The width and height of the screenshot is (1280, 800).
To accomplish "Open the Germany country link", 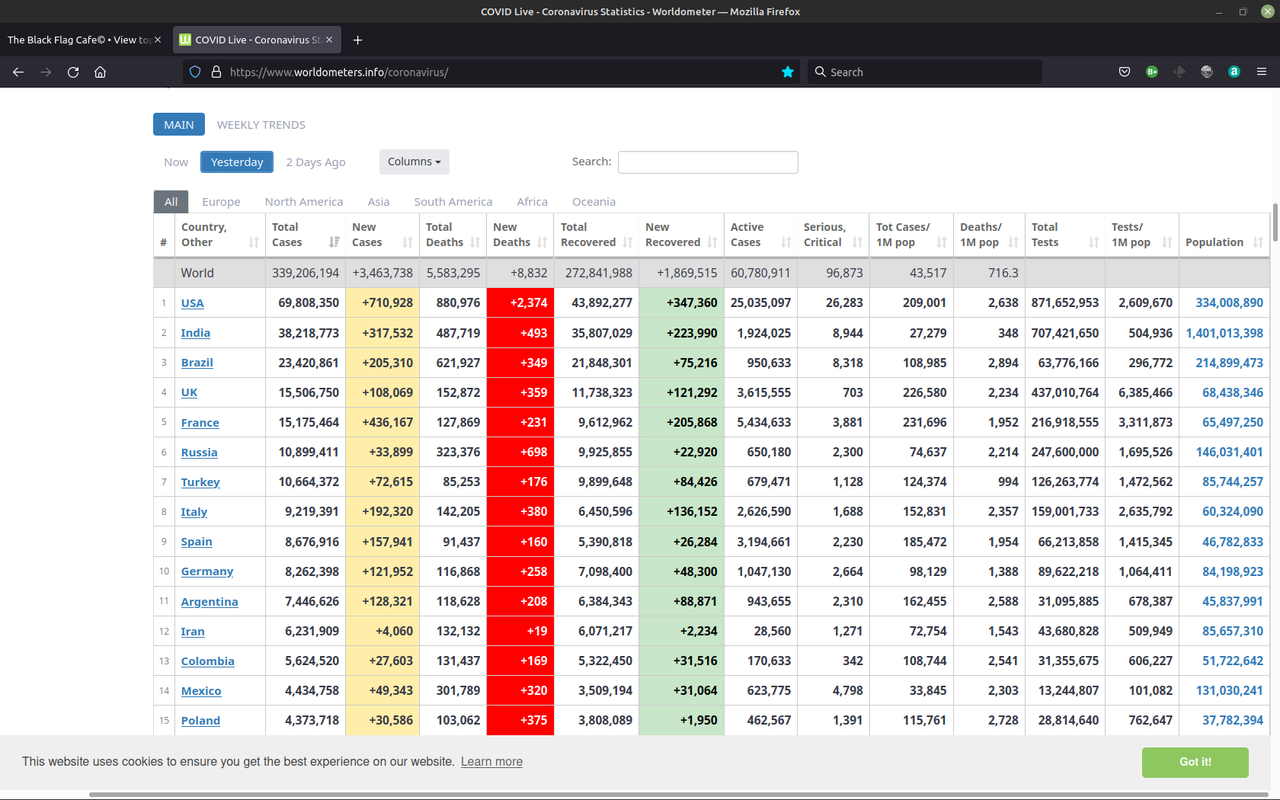I will pyautogui.click(x=207, y=571).
